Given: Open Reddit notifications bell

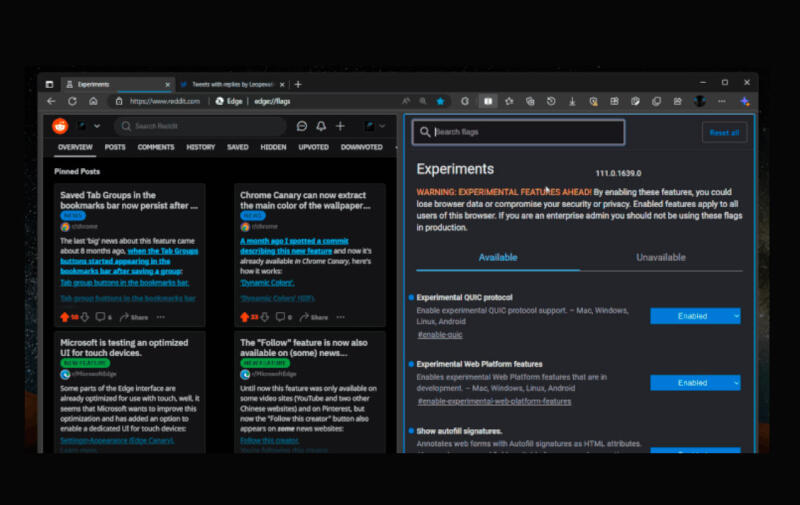Looking at the screenshot, I should pyautogui.click(x=321, y=125).
